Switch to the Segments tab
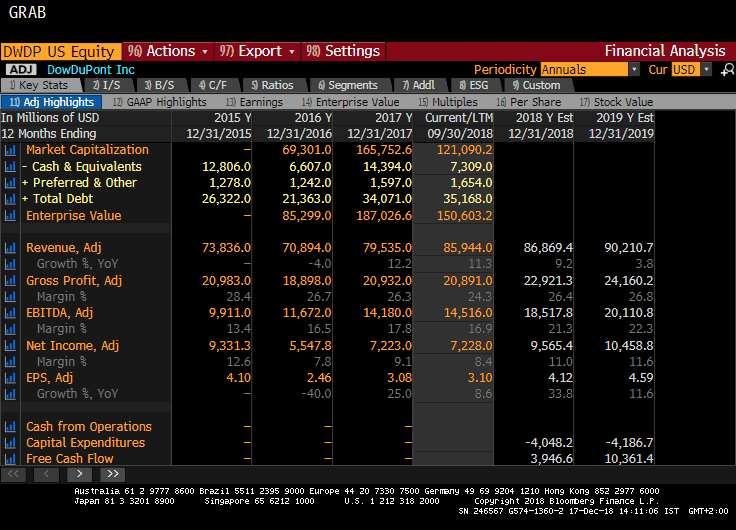 (347, 86)
